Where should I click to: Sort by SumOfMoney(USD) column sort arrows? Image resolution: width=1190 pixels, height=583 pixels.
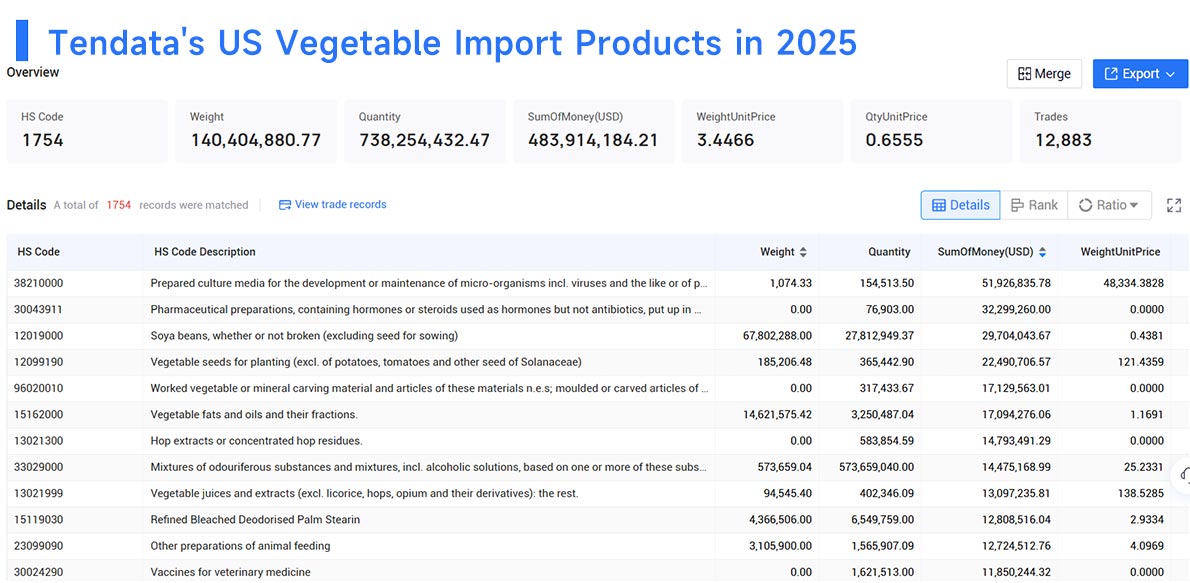coord(1043,252)
